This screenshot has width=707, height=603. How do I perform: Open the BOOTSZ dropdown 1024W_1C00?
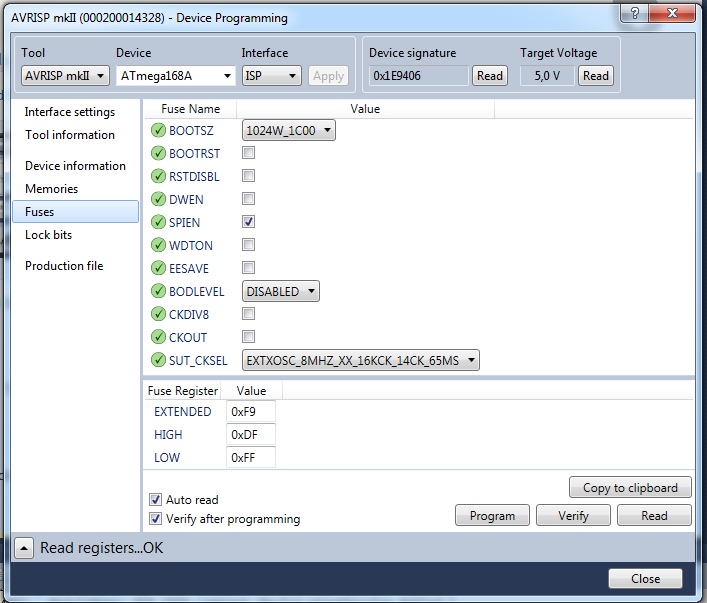tap(289, 131)
